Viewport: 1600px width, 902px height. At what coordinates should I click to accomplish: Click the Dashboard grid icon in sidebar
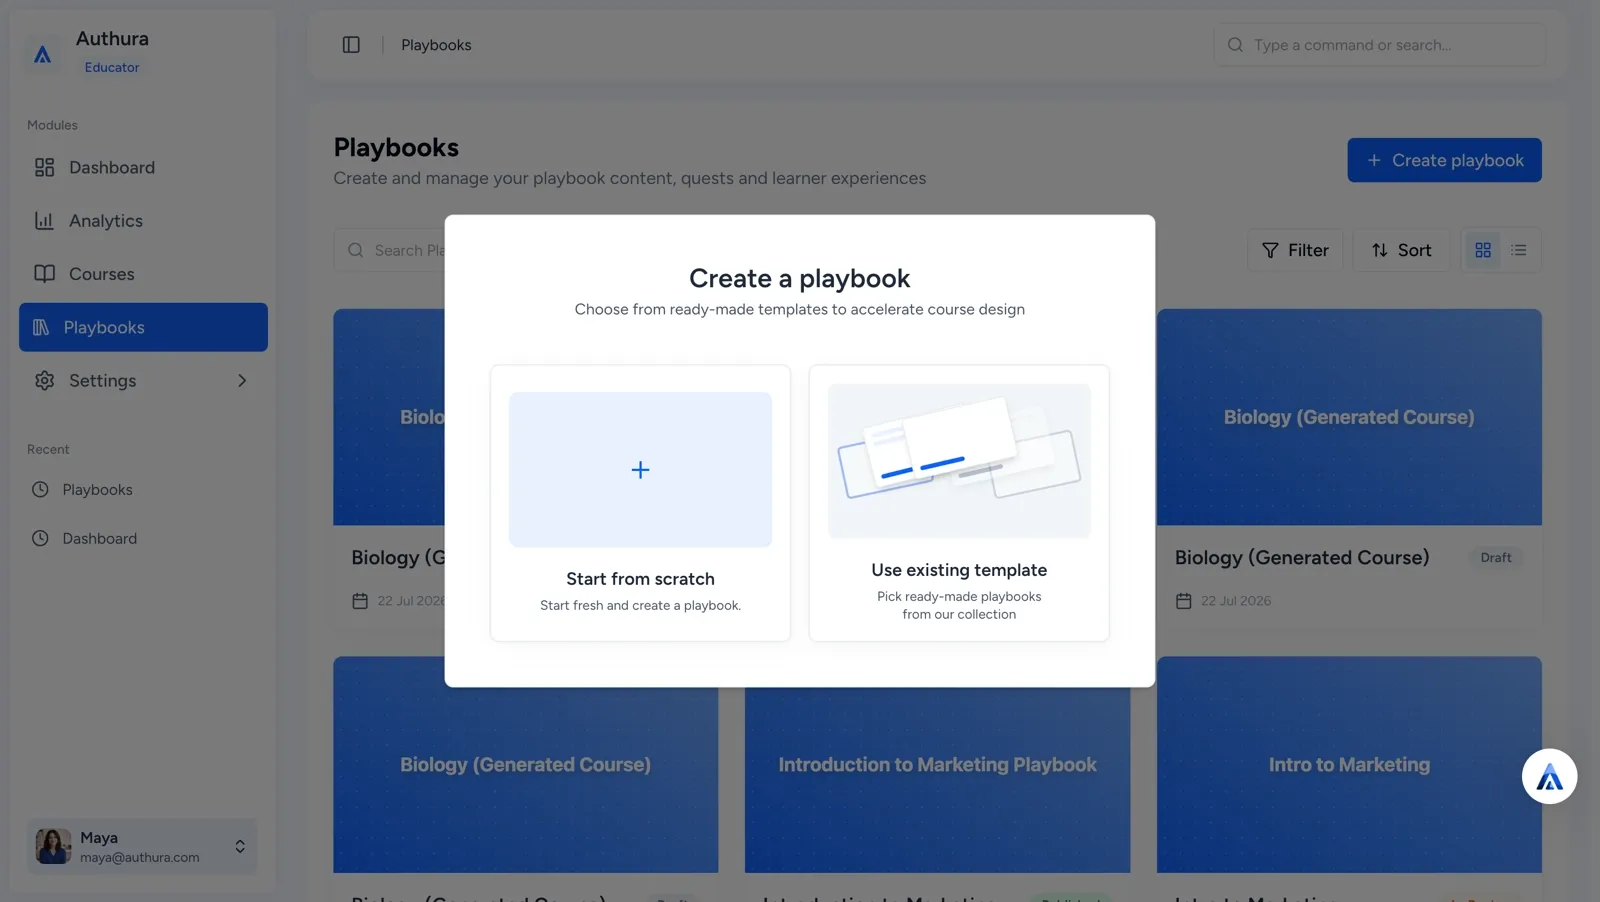44,167
